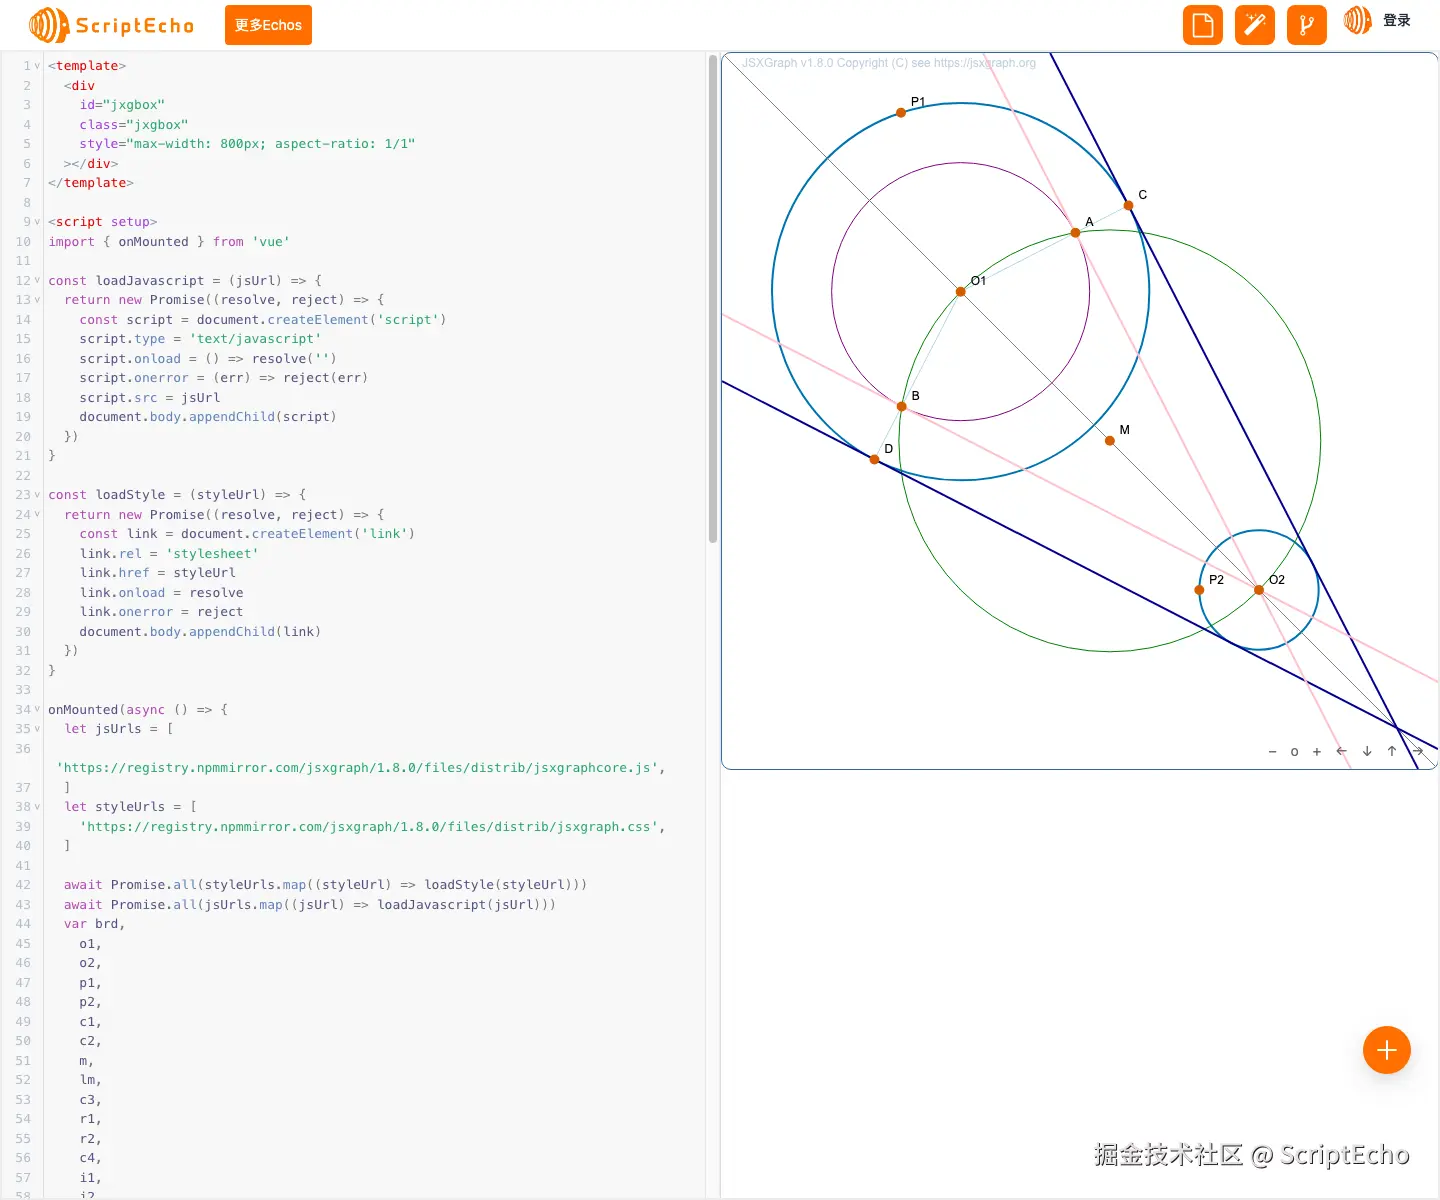Select point O1 circle center
1440x1200 pixels.
pos(961,292)
